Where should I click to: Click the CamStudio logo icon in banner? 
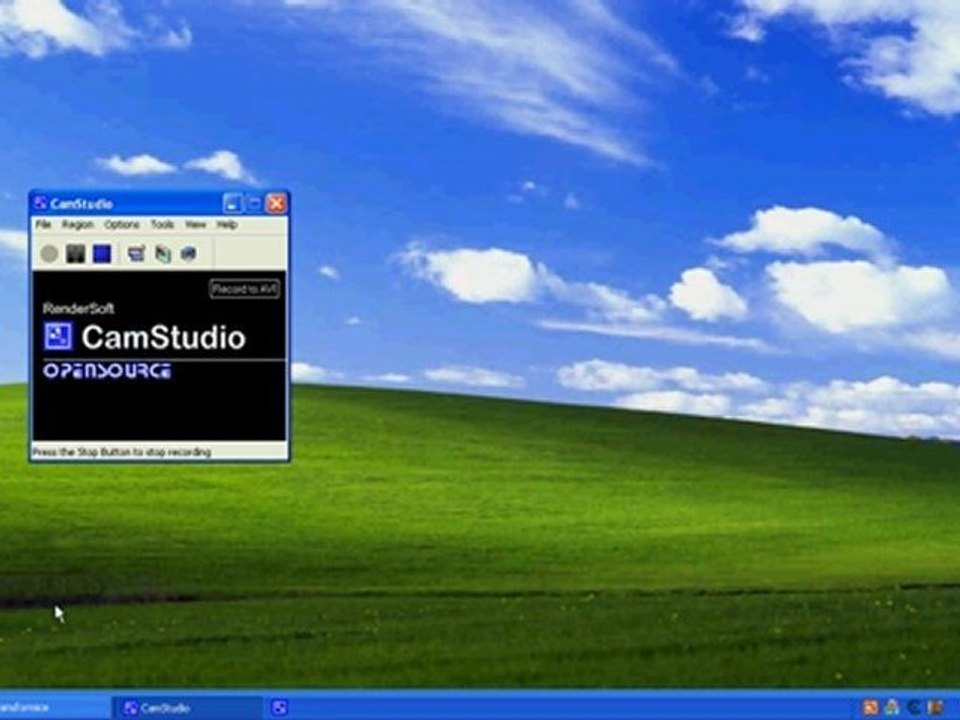tap(58, 337)
